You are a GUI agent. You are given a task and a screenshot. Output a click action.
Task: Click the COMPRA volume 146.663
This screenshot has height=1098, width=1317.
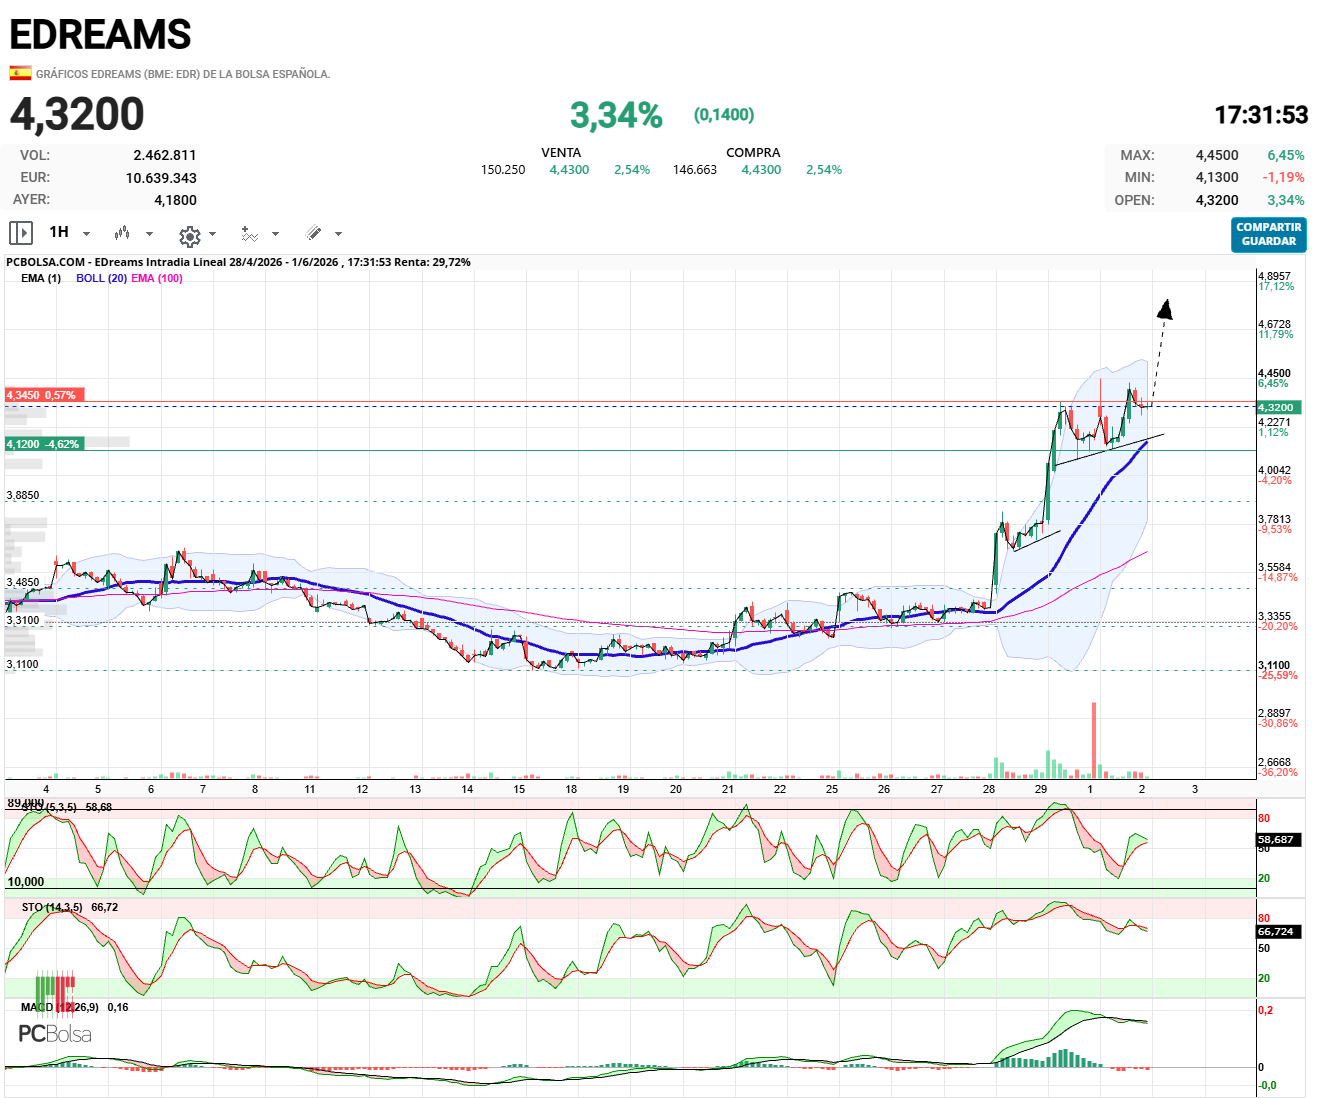pos(695,170)
